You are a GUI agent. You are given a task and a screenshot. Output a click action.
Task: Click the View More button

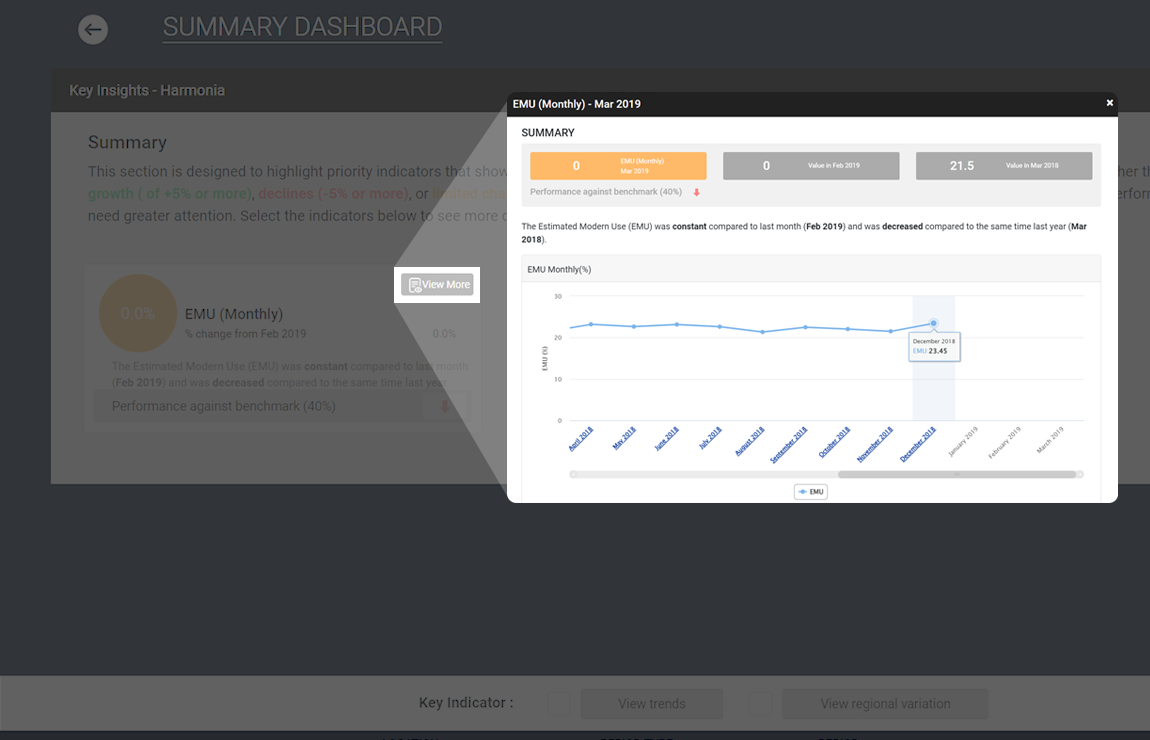(437, 285)
